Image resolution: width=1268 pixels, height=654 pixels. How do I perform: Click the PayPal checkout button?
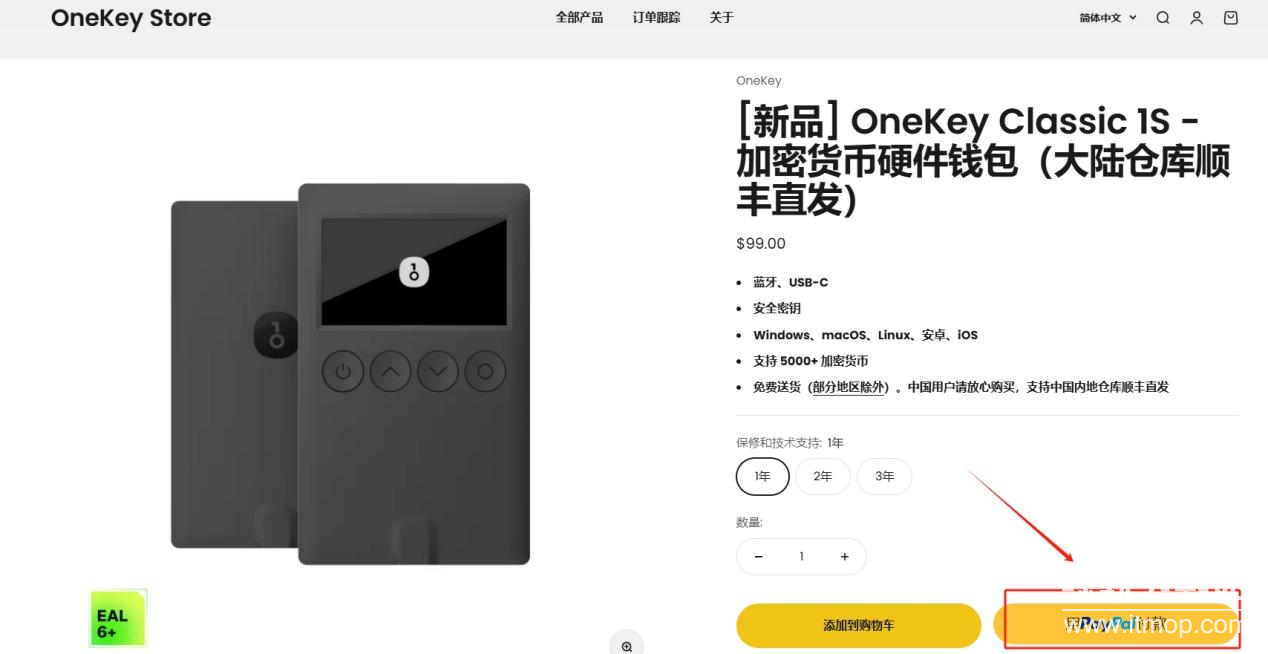click(x=1116, y=625)
